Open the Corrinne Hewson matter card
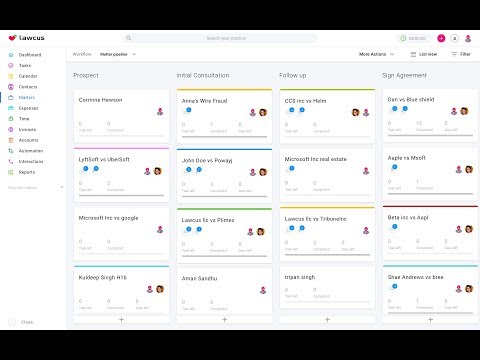Image resolution: width=480 pixels, height=360 pixels. (121, 116)
